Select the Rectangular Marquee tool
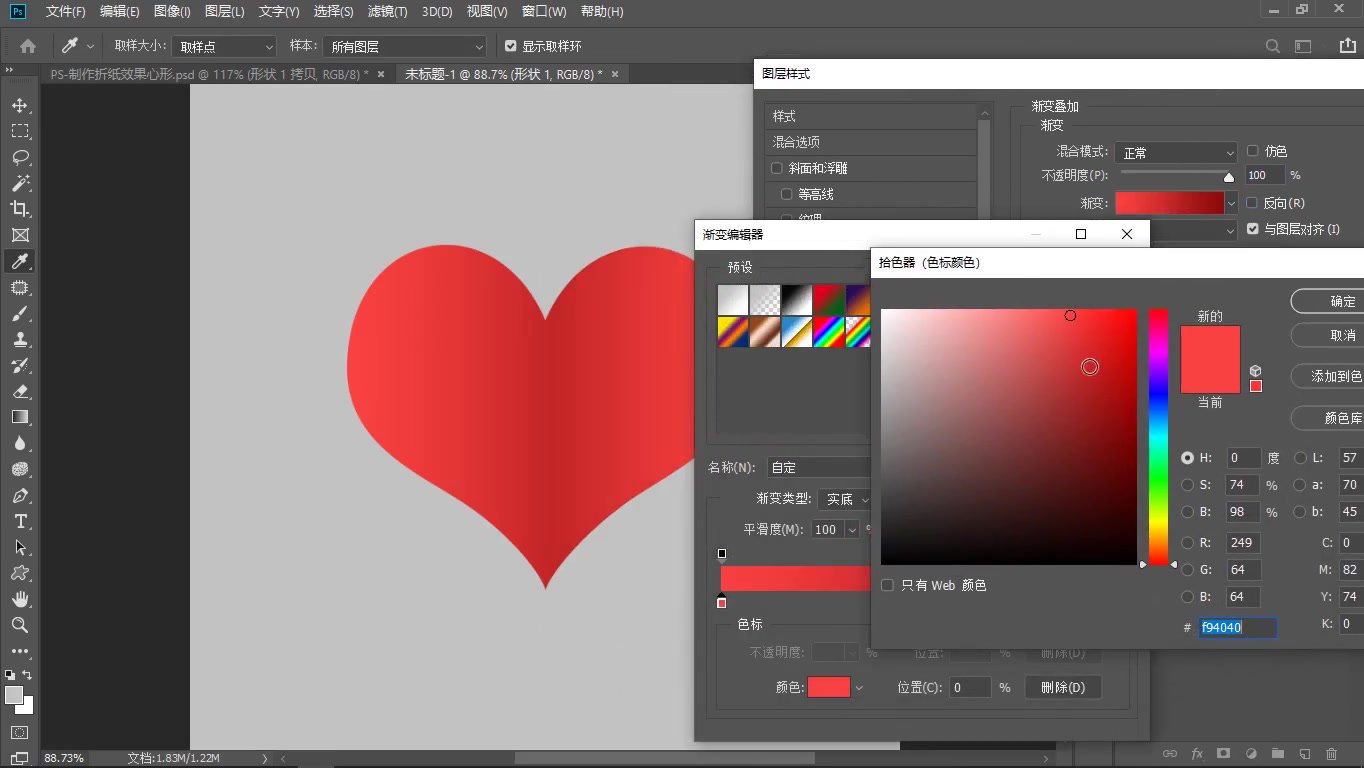Image resolution: width=1364 pixels, height=768 pixels. coord(20,131)
